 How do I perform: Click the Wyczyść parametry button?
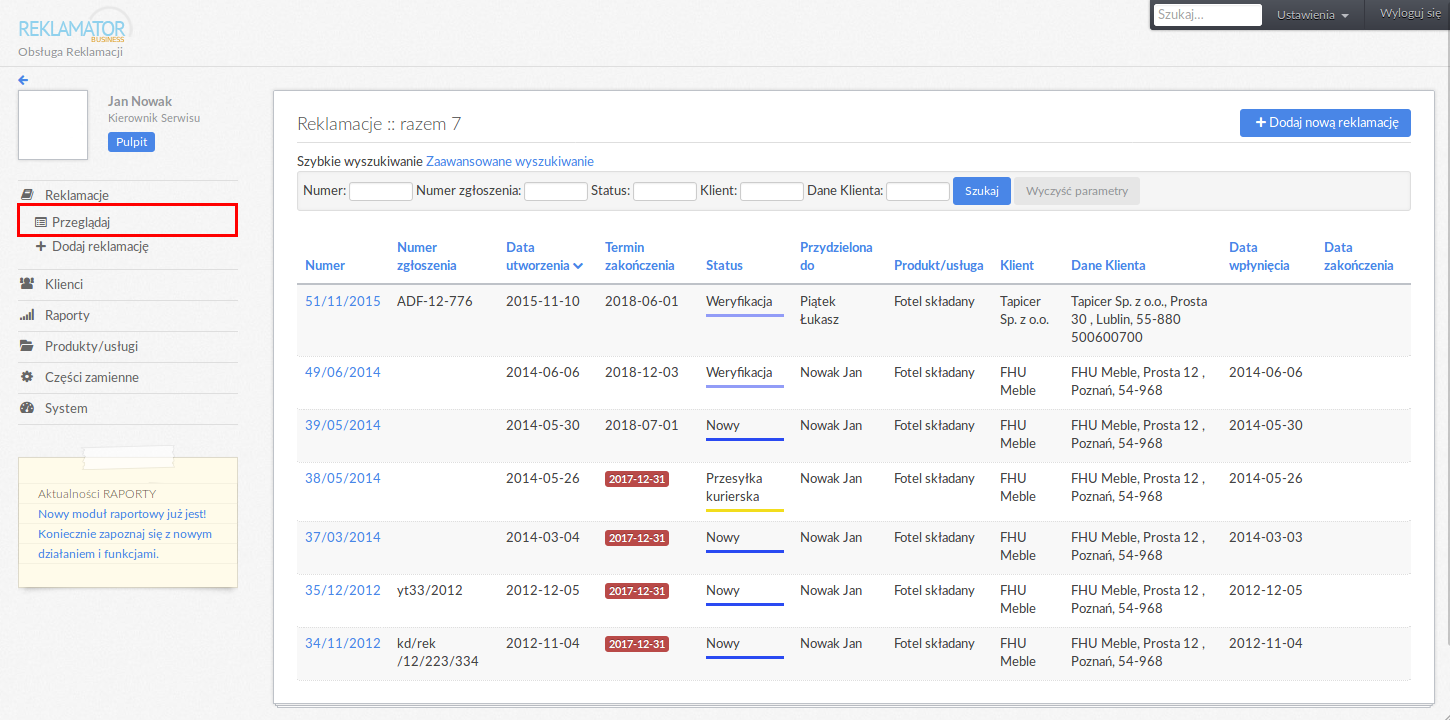(1077, 191)
